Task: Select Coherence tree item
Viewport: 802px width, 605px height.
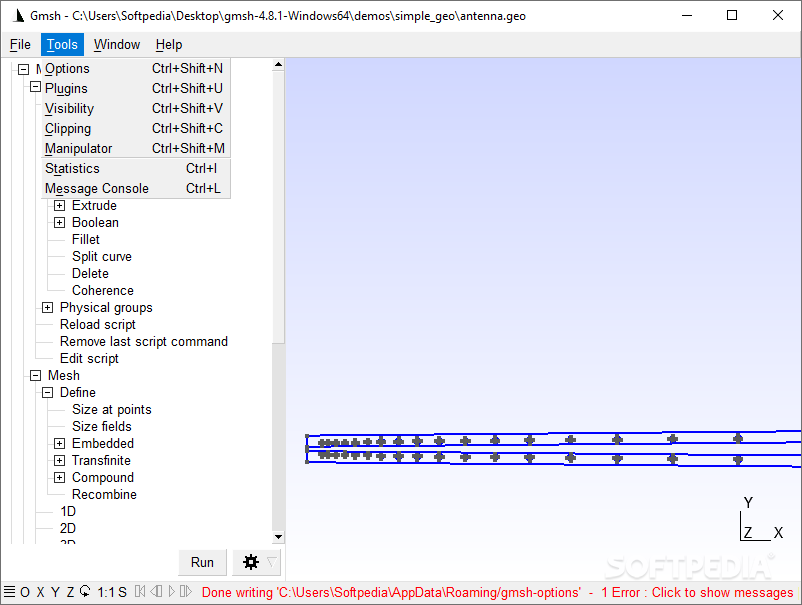Action: tap(103, 290)
